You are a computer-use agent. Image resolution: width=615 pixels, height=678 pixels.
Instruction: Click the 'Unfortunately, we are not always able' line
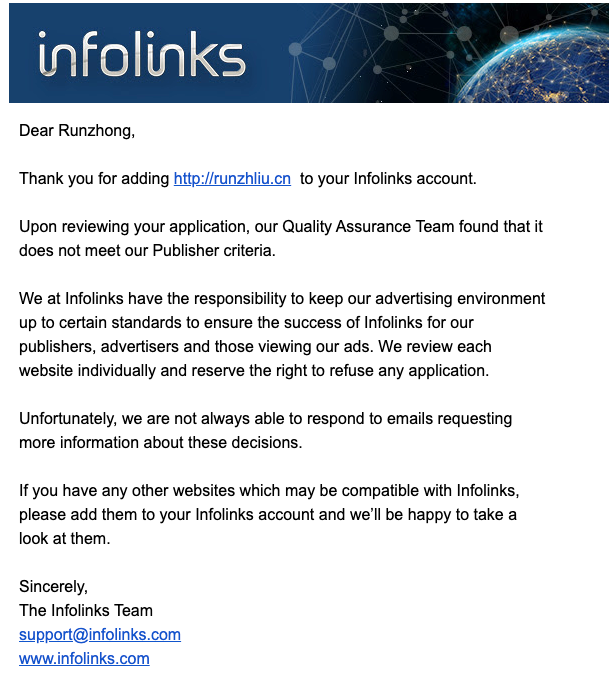[266, 419]
